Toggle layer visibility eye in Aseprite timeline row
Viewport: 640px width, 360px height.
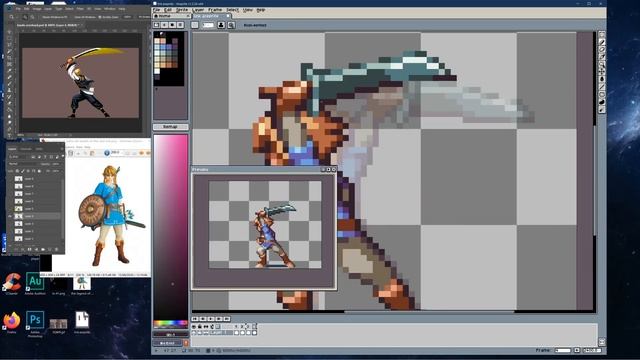pos(193,333)
